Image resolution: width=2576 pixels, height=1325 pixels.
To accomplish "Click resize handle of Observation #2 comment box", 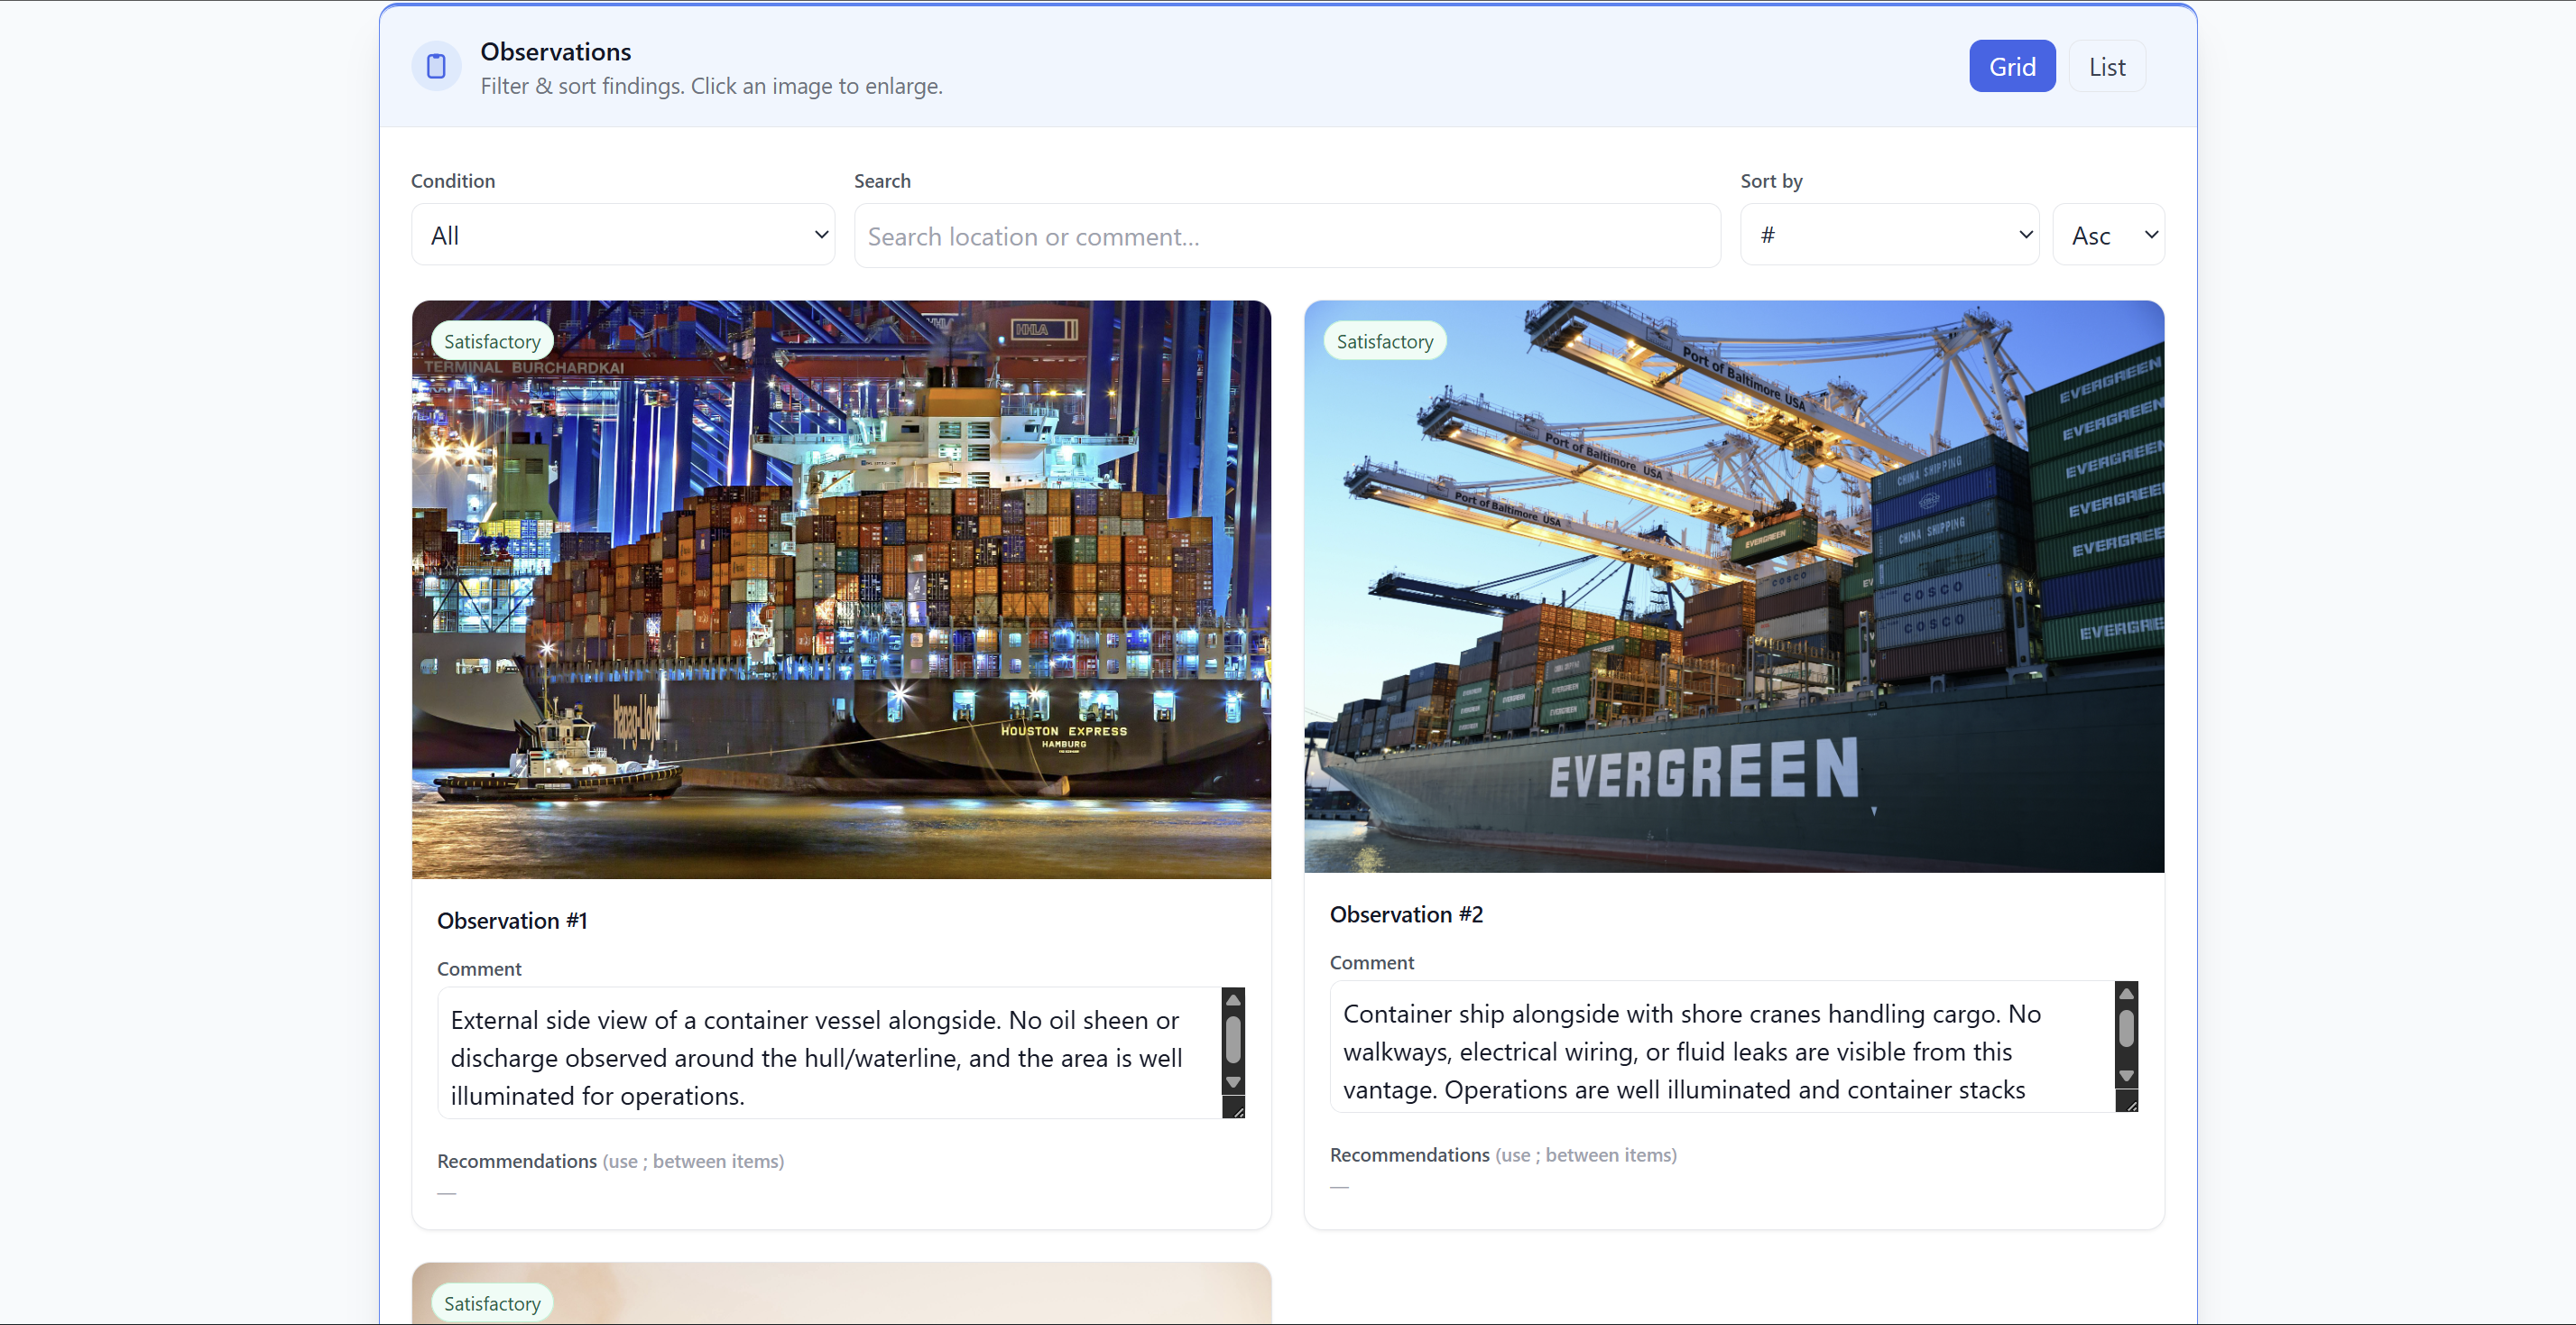I will (x=2127, y=1101).
